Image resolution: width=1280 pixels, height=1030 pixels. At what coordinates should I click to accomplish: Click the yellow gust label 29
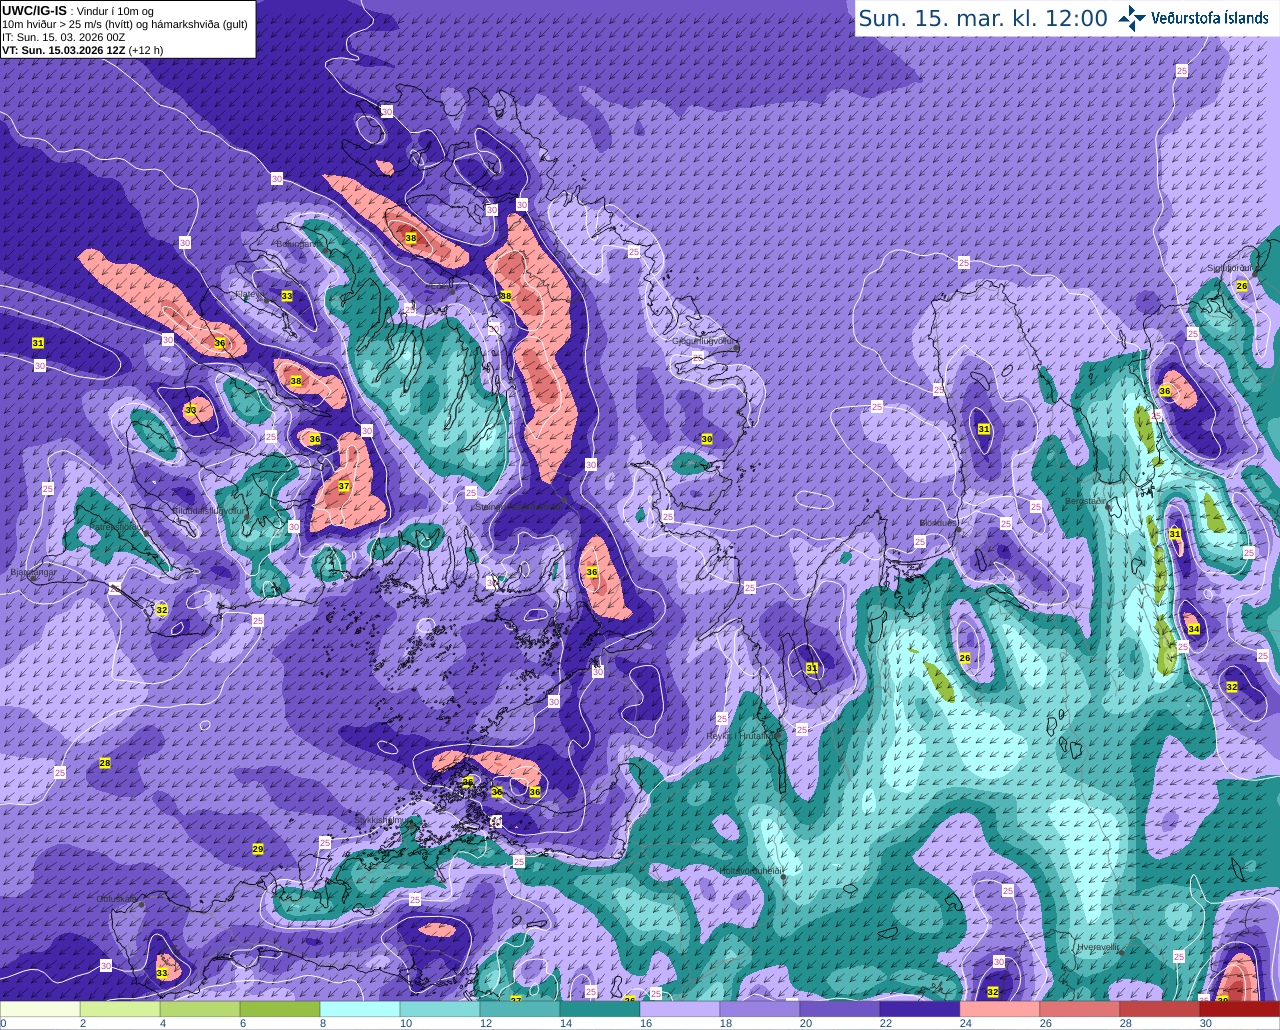coord(257,849)
